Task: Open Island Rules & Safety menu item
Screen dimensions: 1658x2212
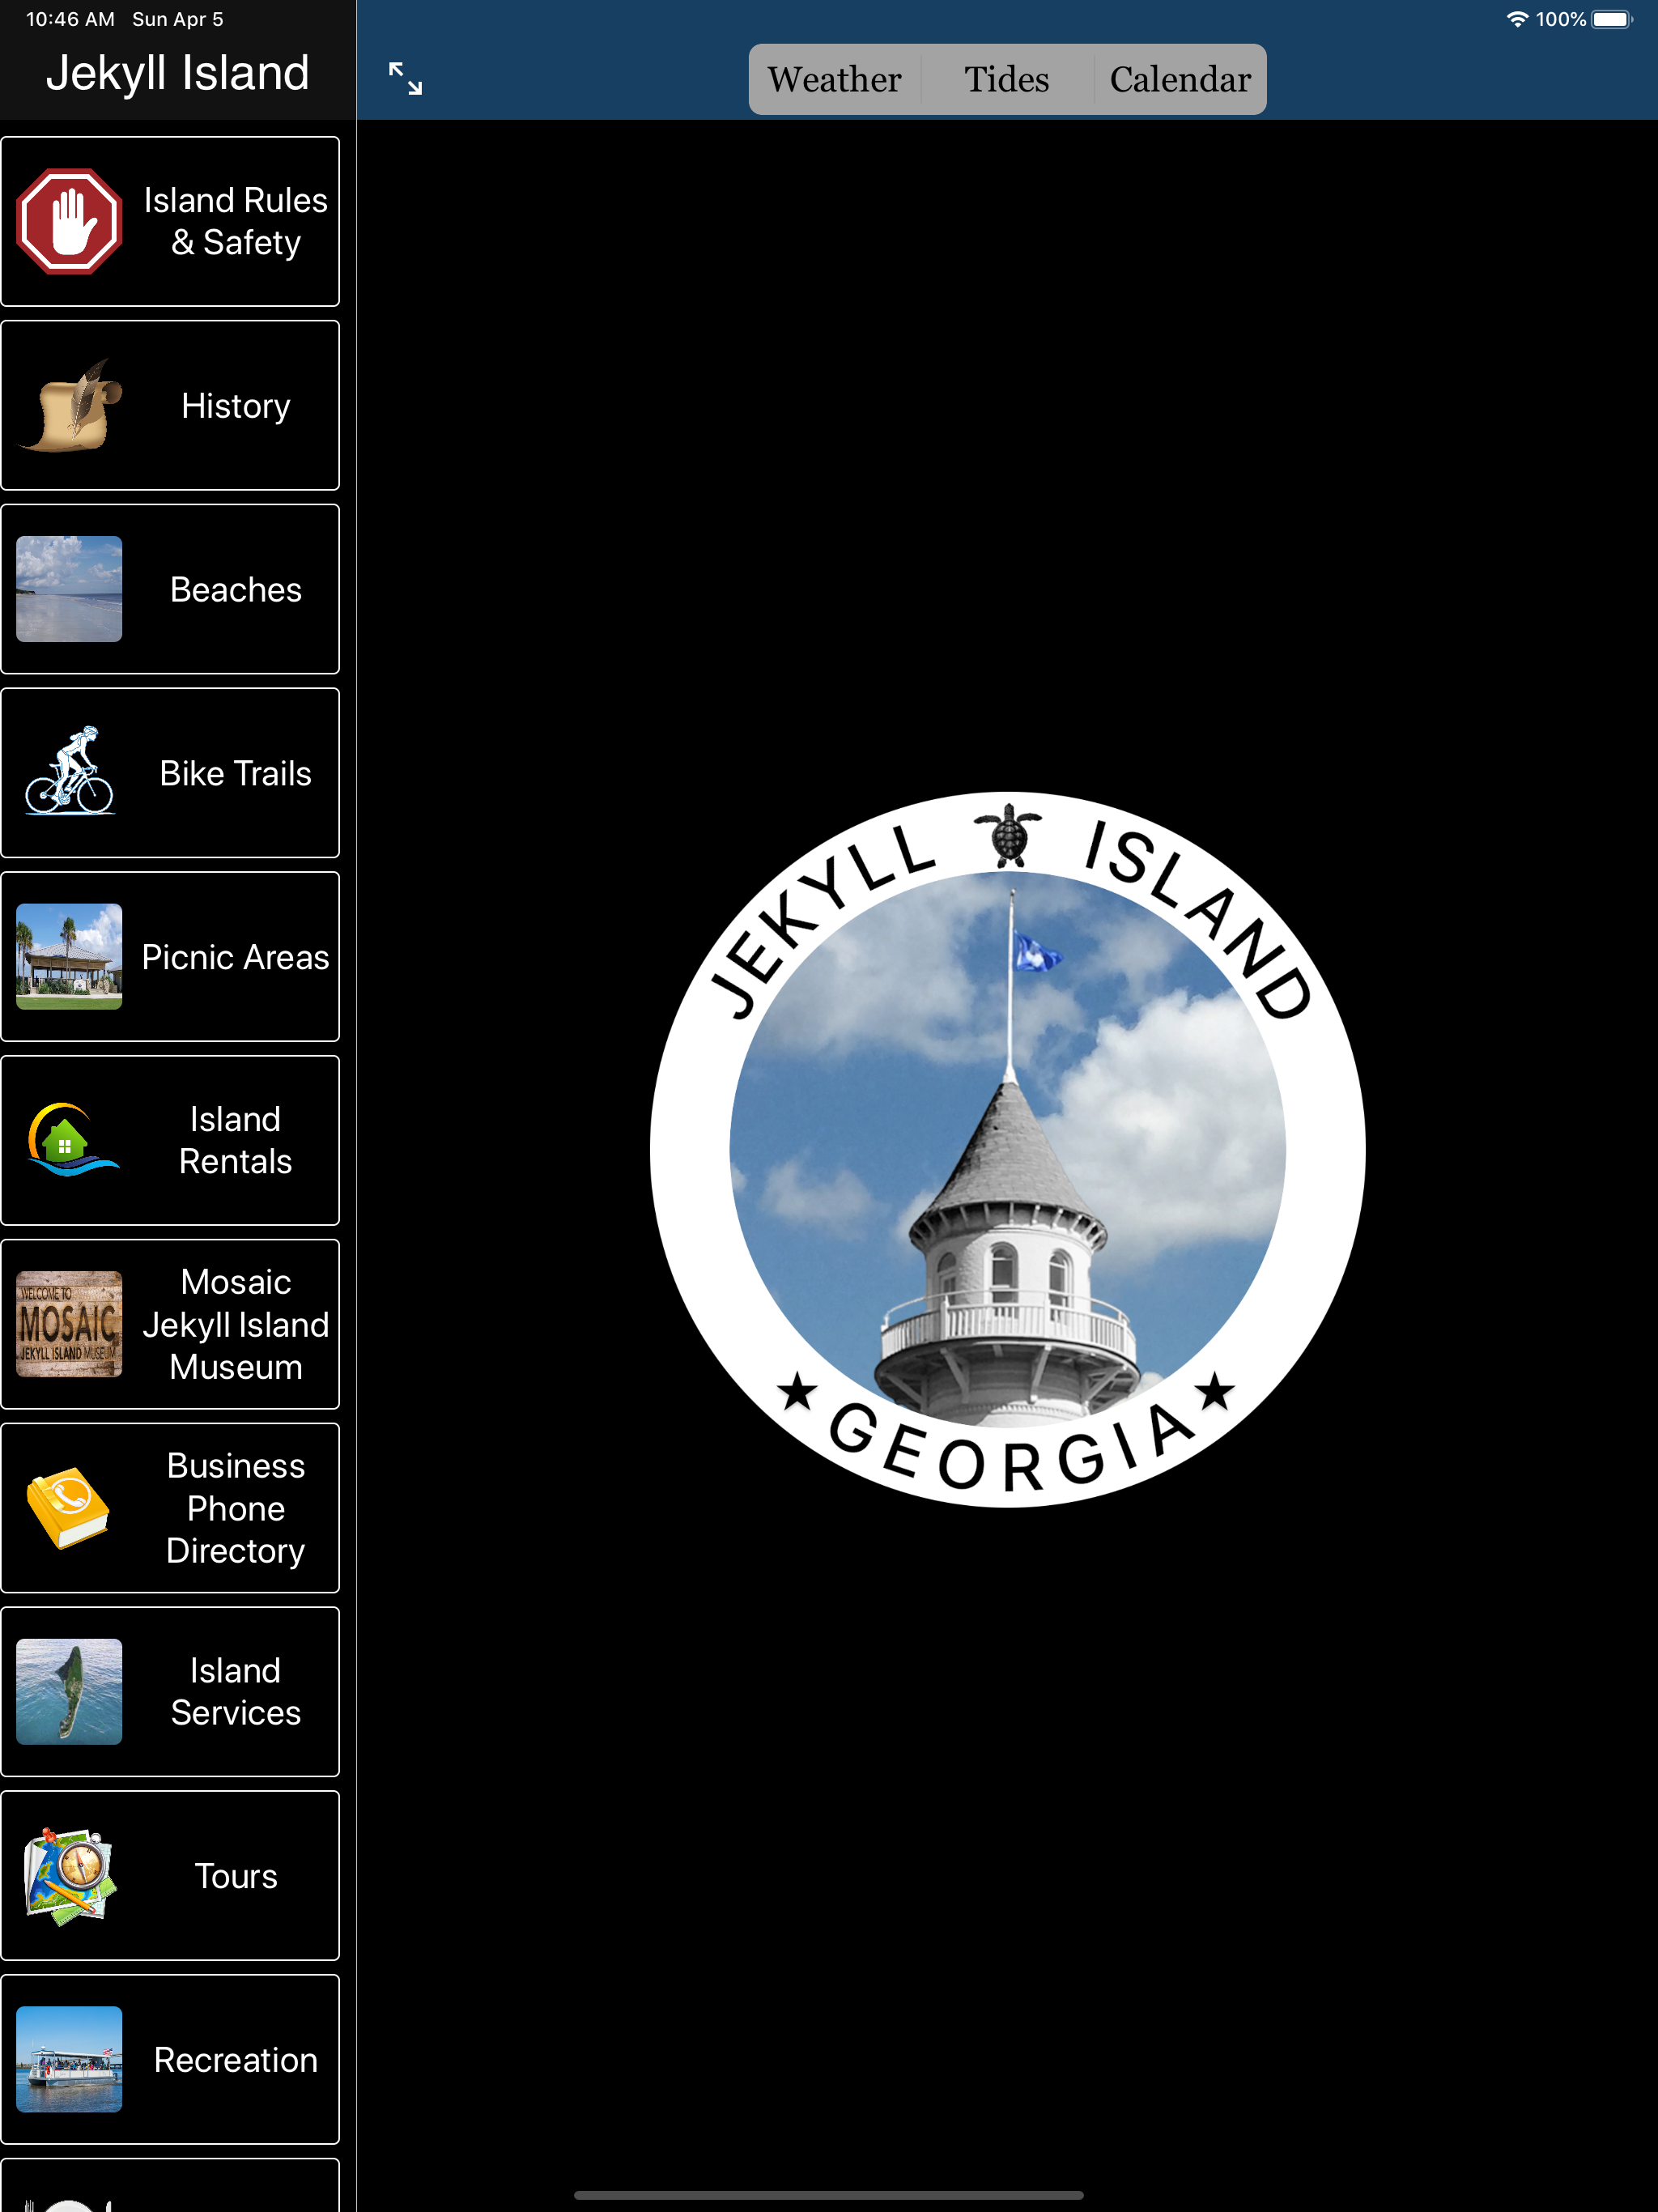Action: pyautogui.click(x=170, y=221)
